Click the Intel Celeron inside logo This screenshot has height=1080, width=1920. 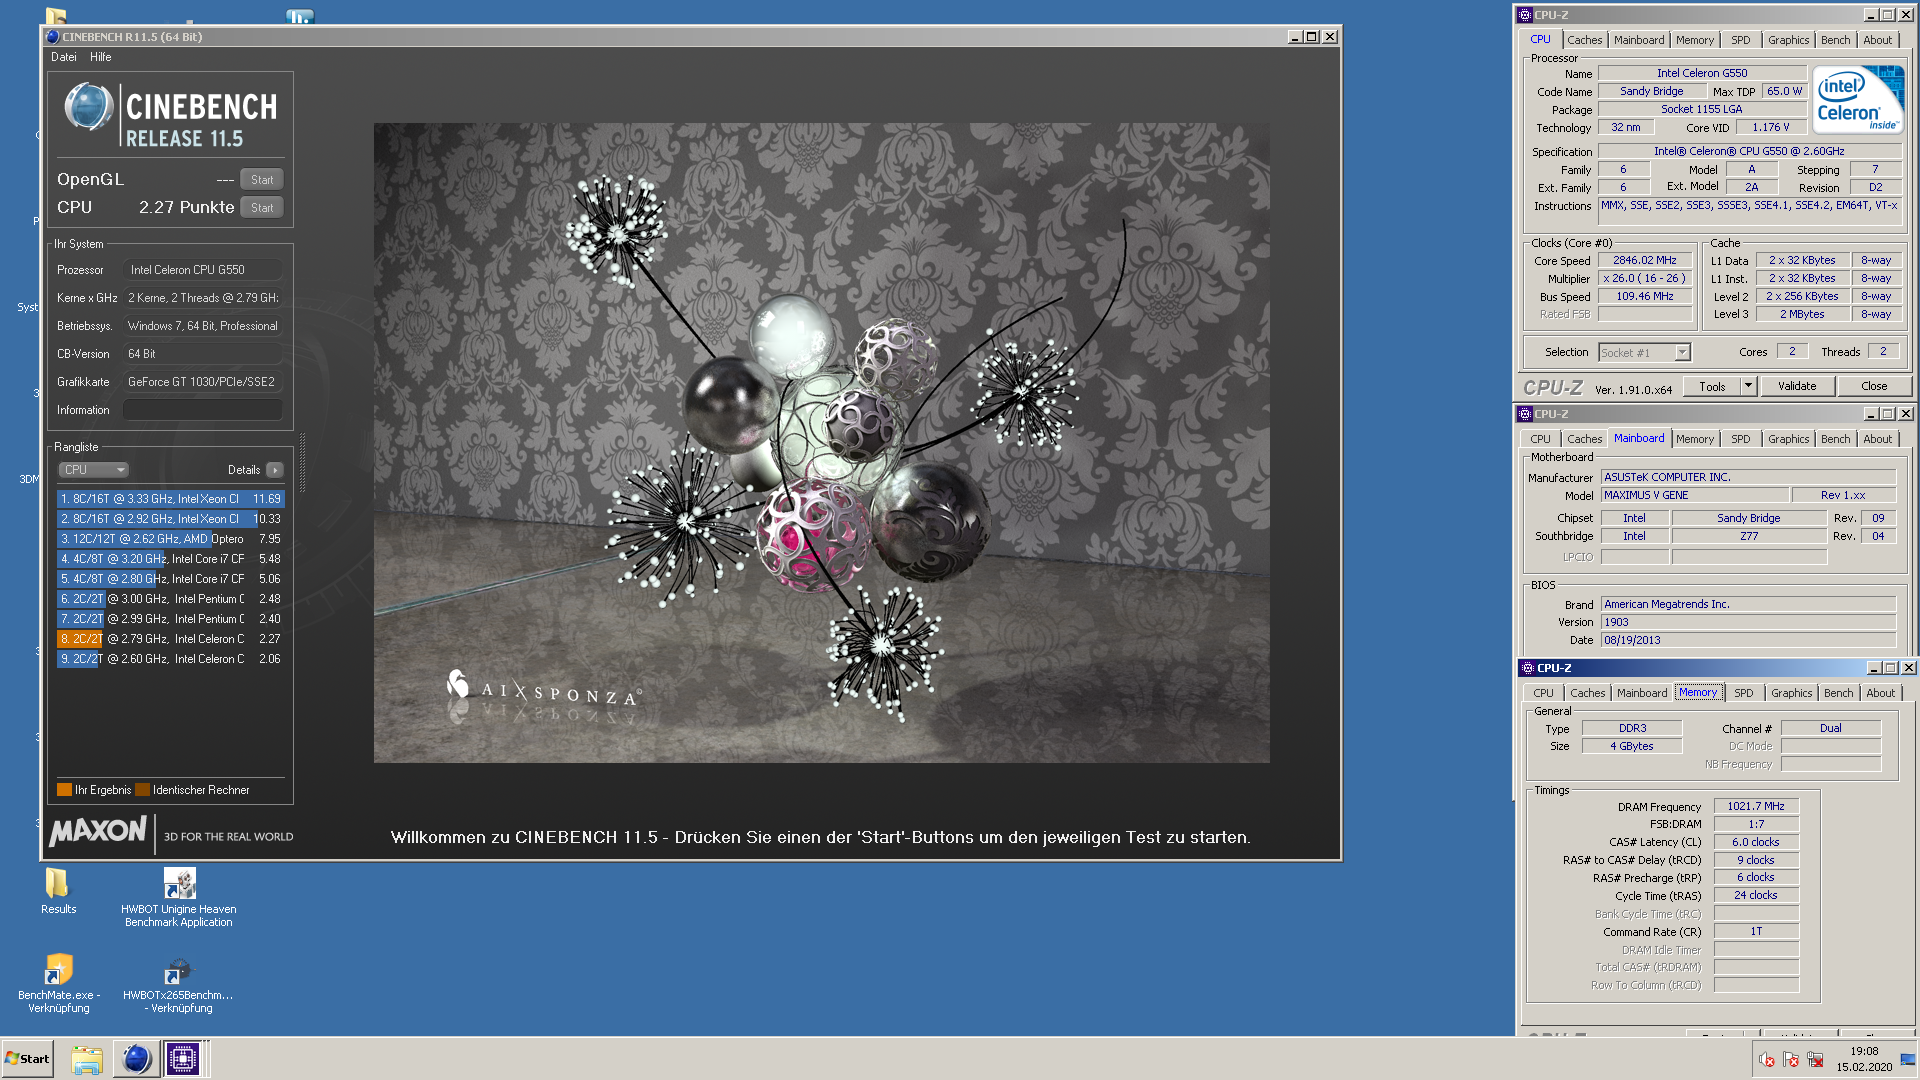(1859, 99)
